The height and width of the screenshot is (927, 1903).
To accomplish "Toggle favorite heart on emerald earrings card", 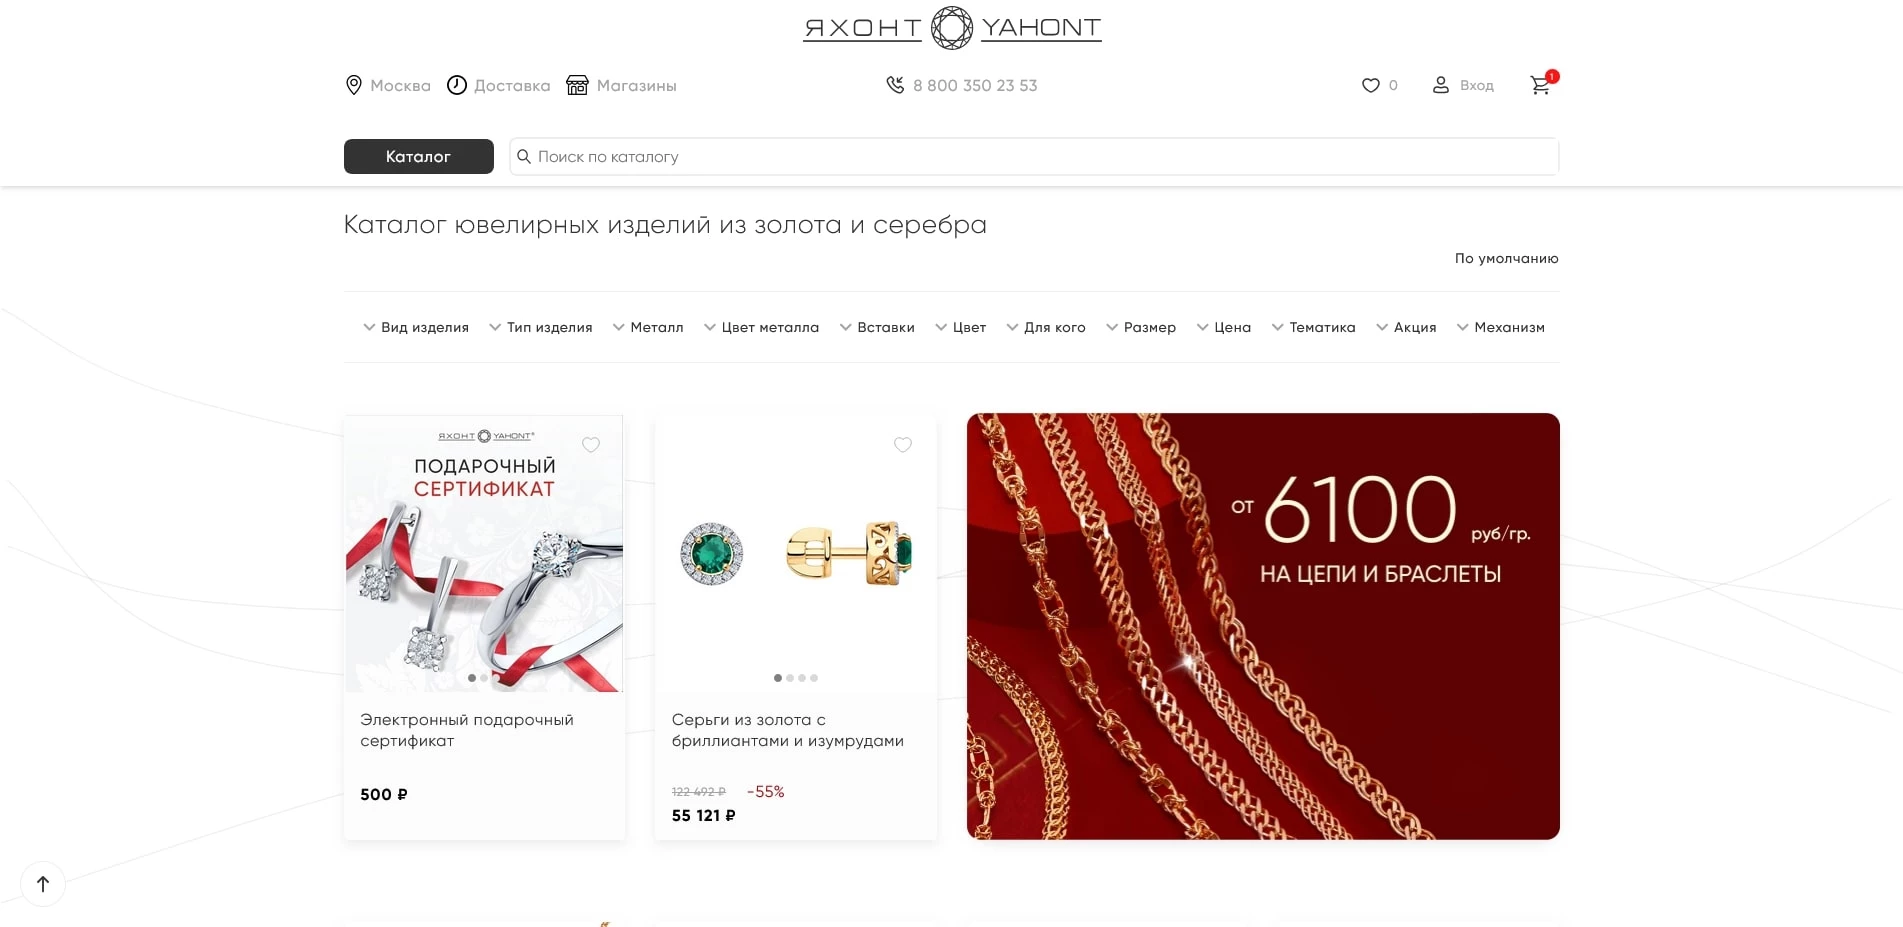I will [903, 445].
